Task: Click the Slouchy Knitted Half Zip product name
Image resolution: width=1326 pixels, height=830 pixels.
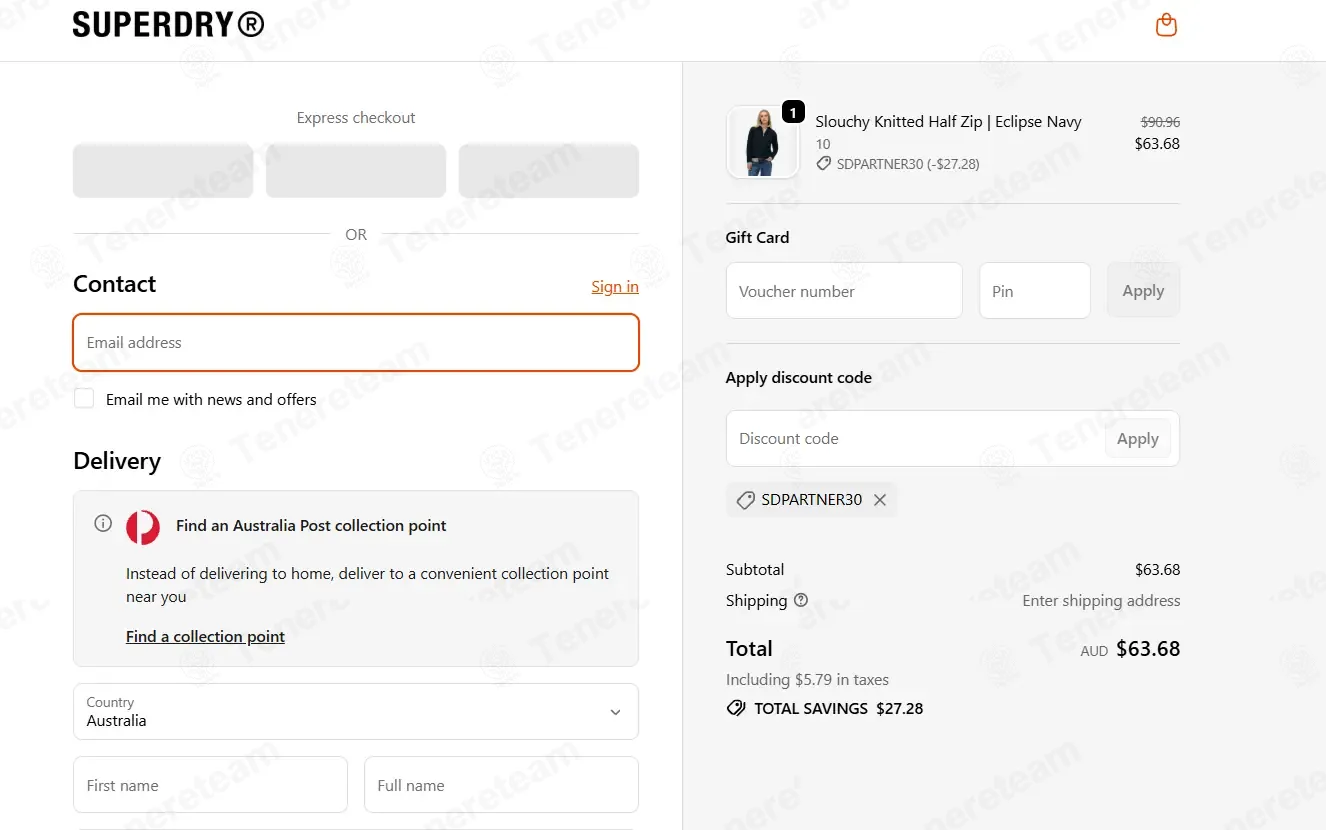Action: click(948, 122)
